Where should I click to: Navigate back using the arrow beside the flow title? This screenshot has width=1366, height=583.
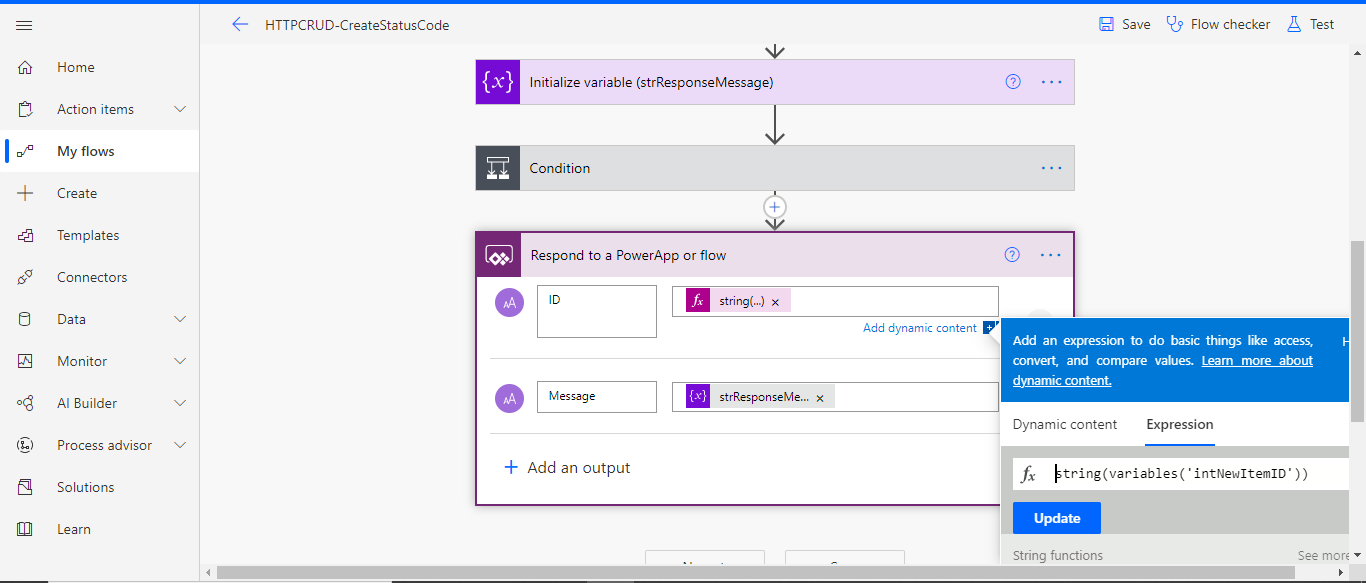coord(239,24)
